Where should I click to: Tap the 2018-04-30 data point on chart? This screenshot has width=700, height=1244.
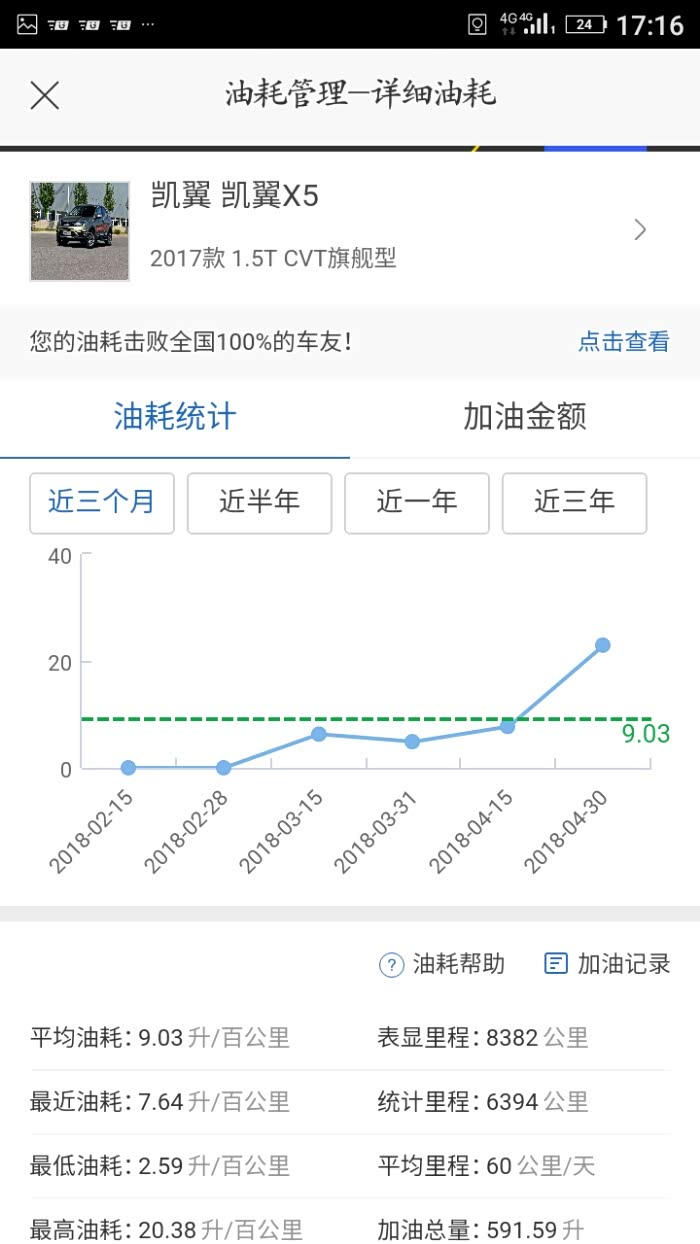[x=602, y=645]
